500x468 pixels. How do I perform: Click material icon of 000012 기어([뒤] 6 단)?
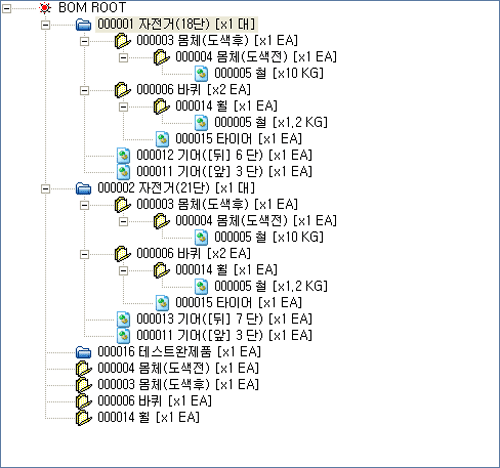coord(123,156)
